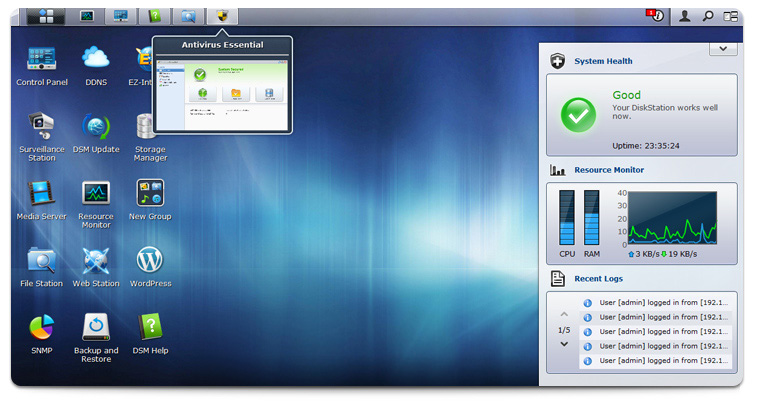The width and height of the screenshot is (758, 411).
Task: Collapse the widget panel with the chevron button
Action: click(722, 49)
